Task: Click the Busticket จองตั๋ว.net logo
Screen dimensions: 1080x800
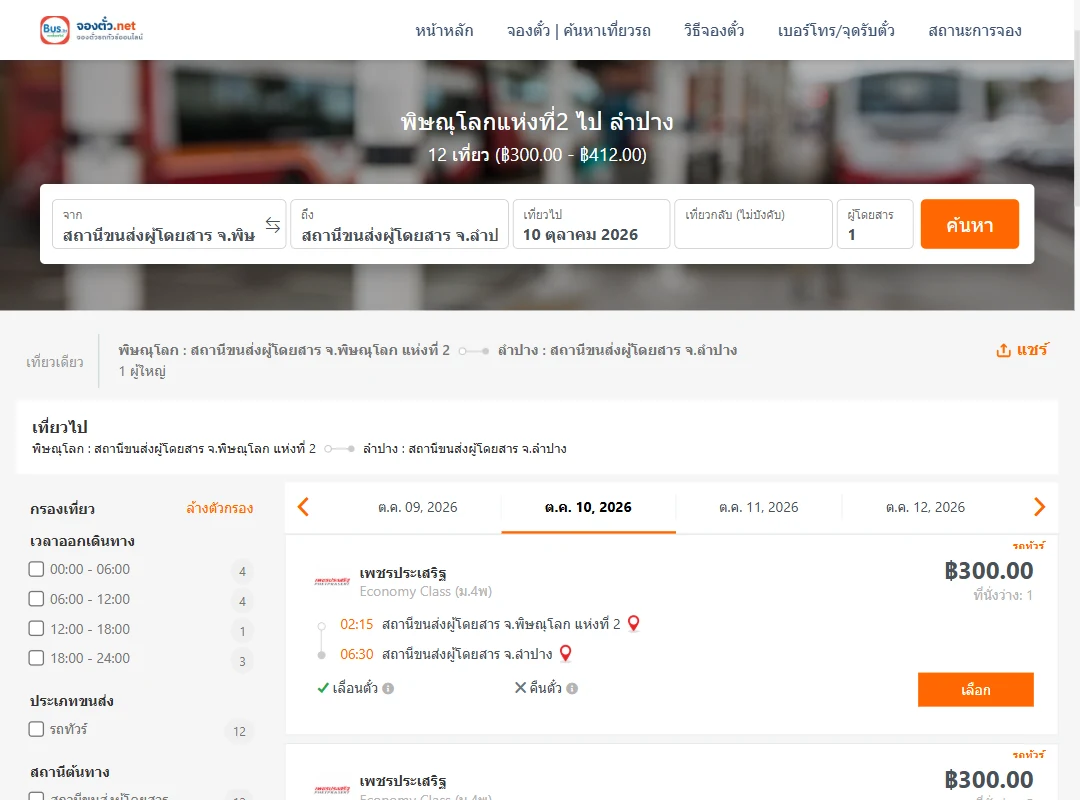Action: click(92, 30)
